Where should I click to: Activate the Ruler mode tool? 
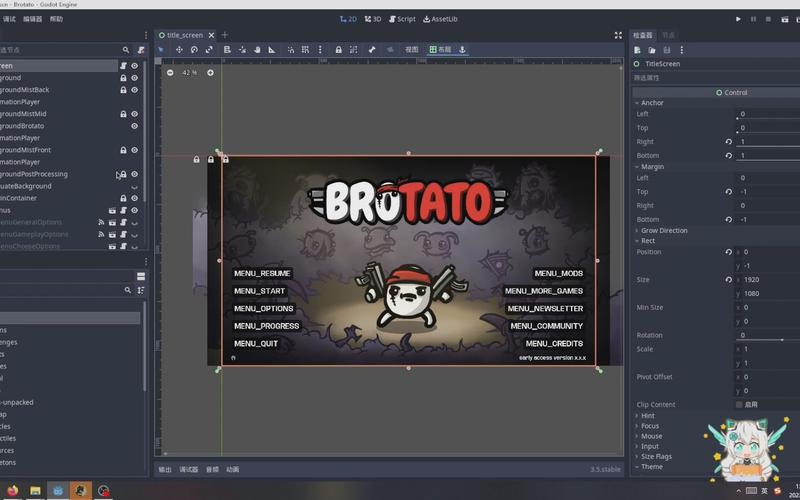272,49
